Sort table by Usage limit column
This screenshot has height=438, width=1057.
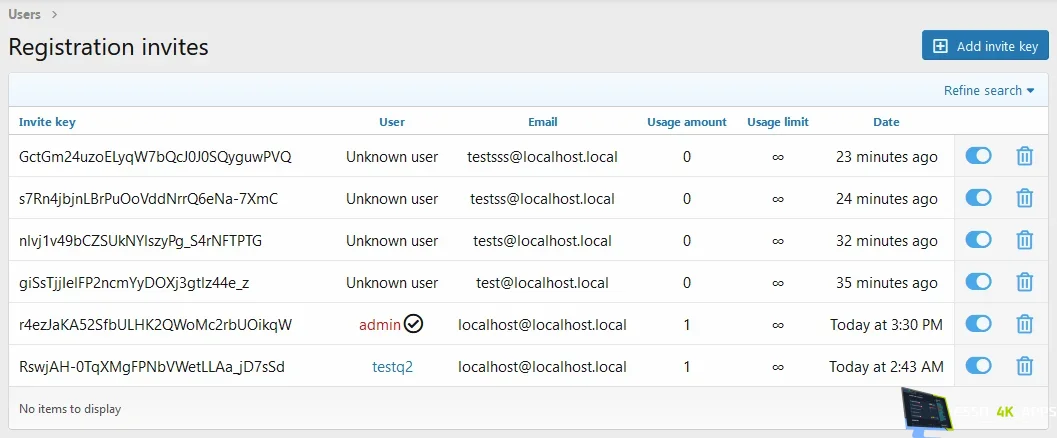coord(778,122)
